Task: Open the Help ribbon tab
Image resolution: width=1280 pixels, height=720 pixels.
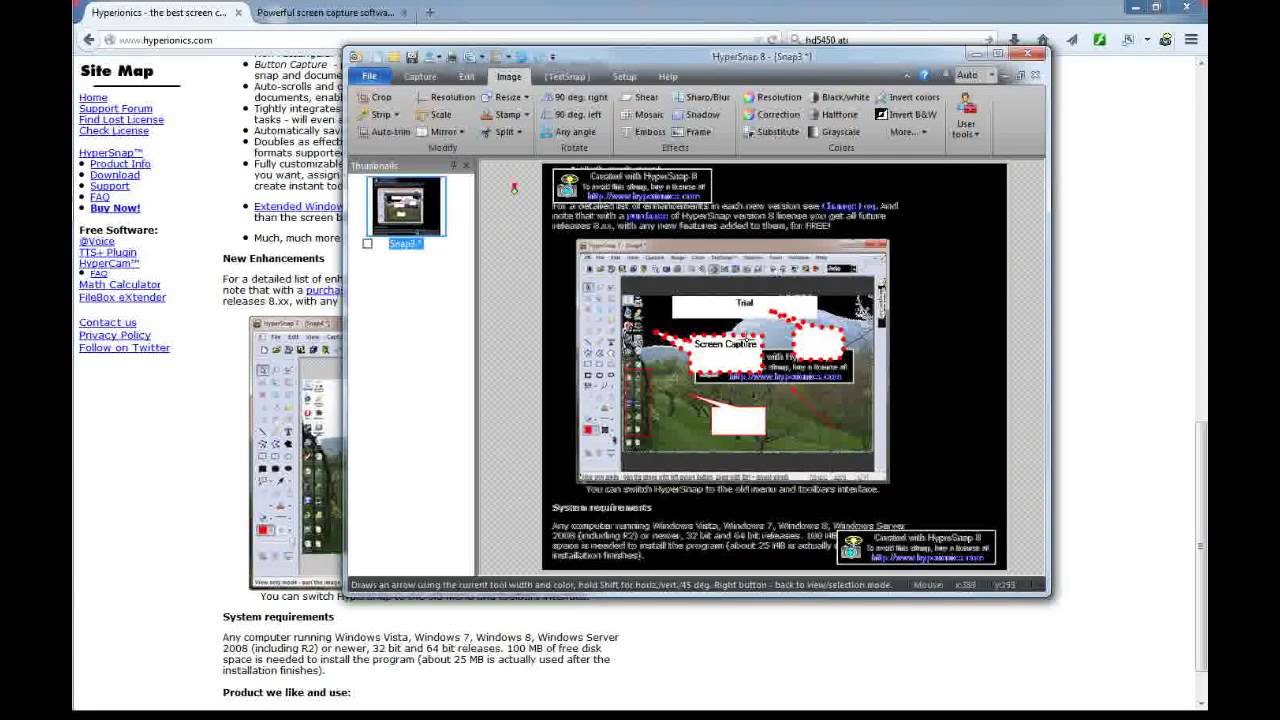Action: [668, 76]
